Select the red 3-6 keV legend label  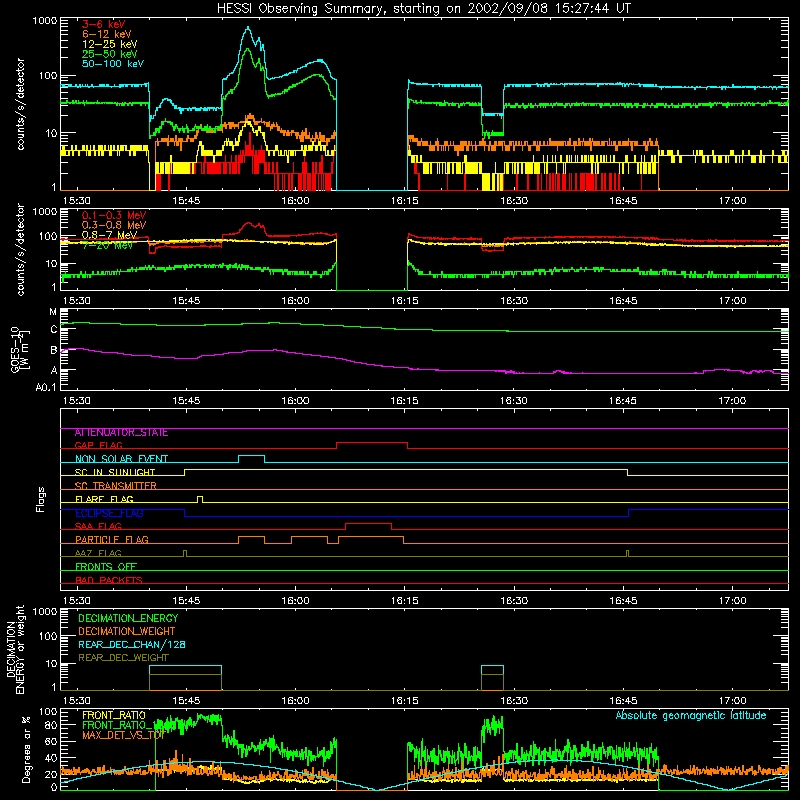click(104, 24)
